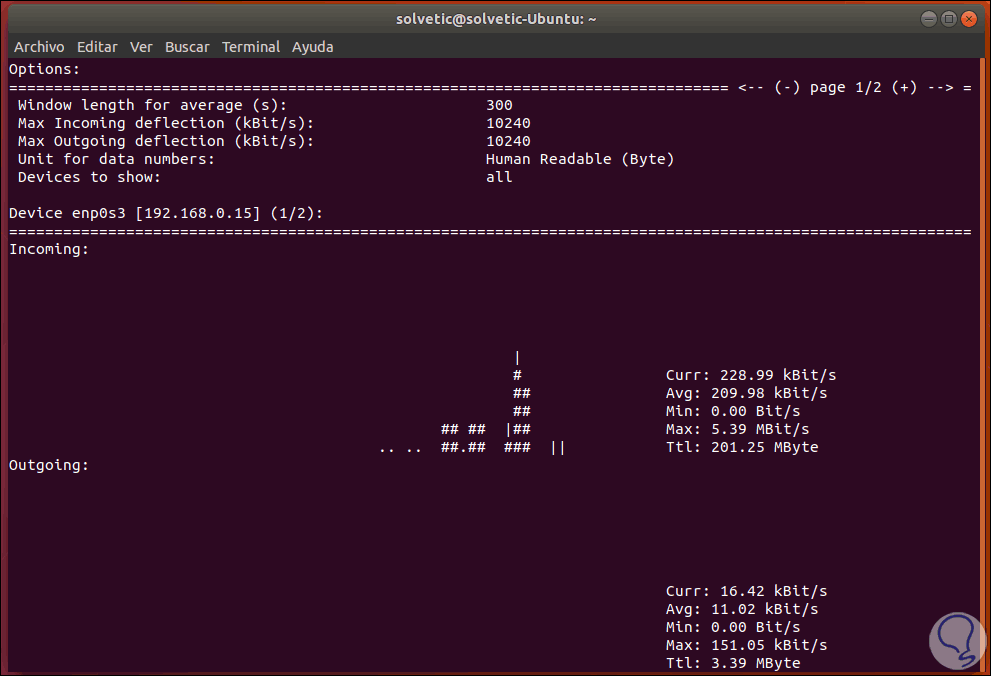The width and height of the screenshot is (991, 676).
Task: Select Window length for average label
Action: click(x=152, y=105)
